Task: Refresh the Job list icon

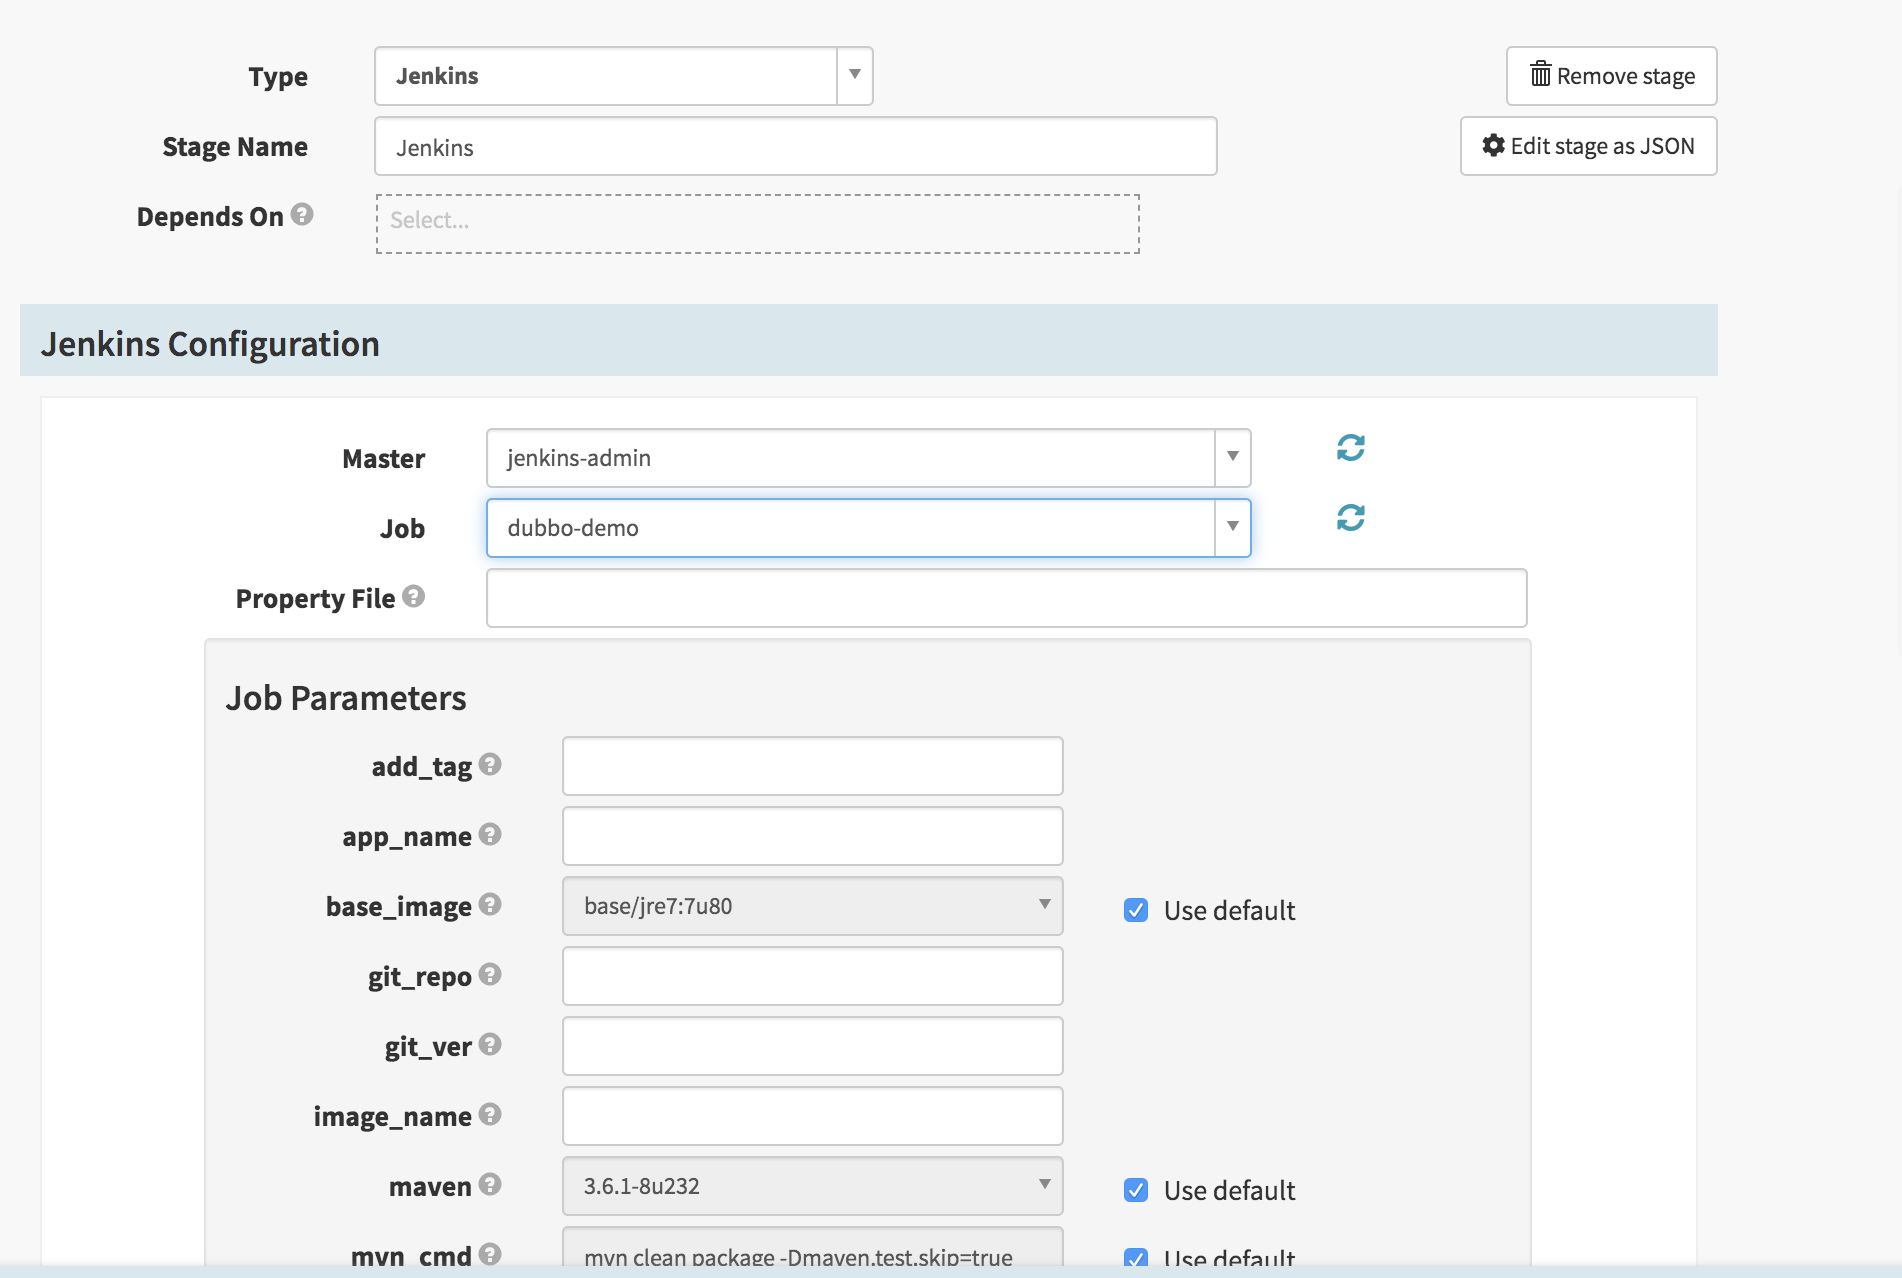Action: pyautogui.click(x=1350, y=517)
